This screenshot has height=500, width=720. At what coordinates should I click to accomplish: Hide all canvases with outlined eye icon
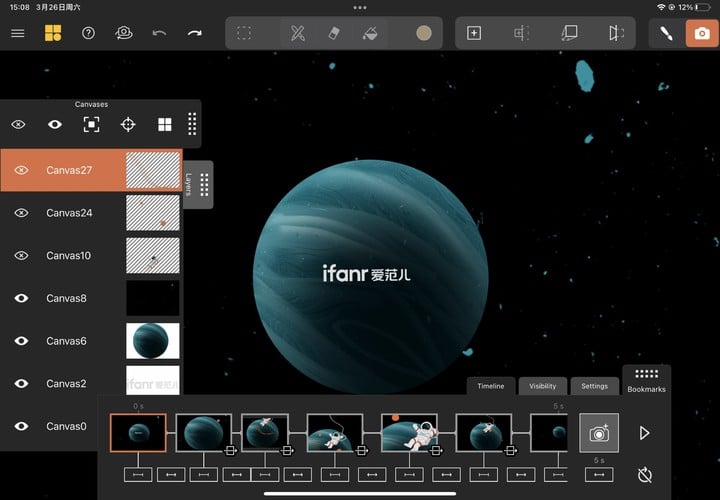coord(18,124)
